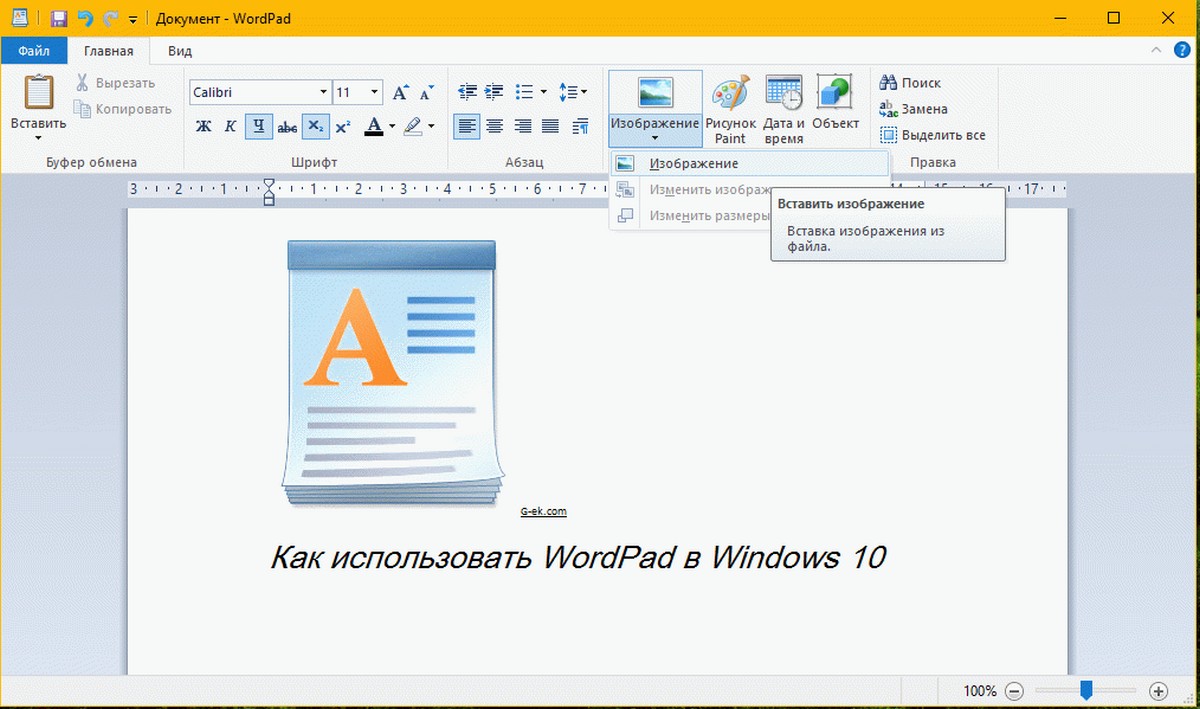Image resolution: width=1200 pixels, height=709 pixels.
Task: Open the text color dropdown arrow
Action: pyautogui.click(x=392, y=126)
